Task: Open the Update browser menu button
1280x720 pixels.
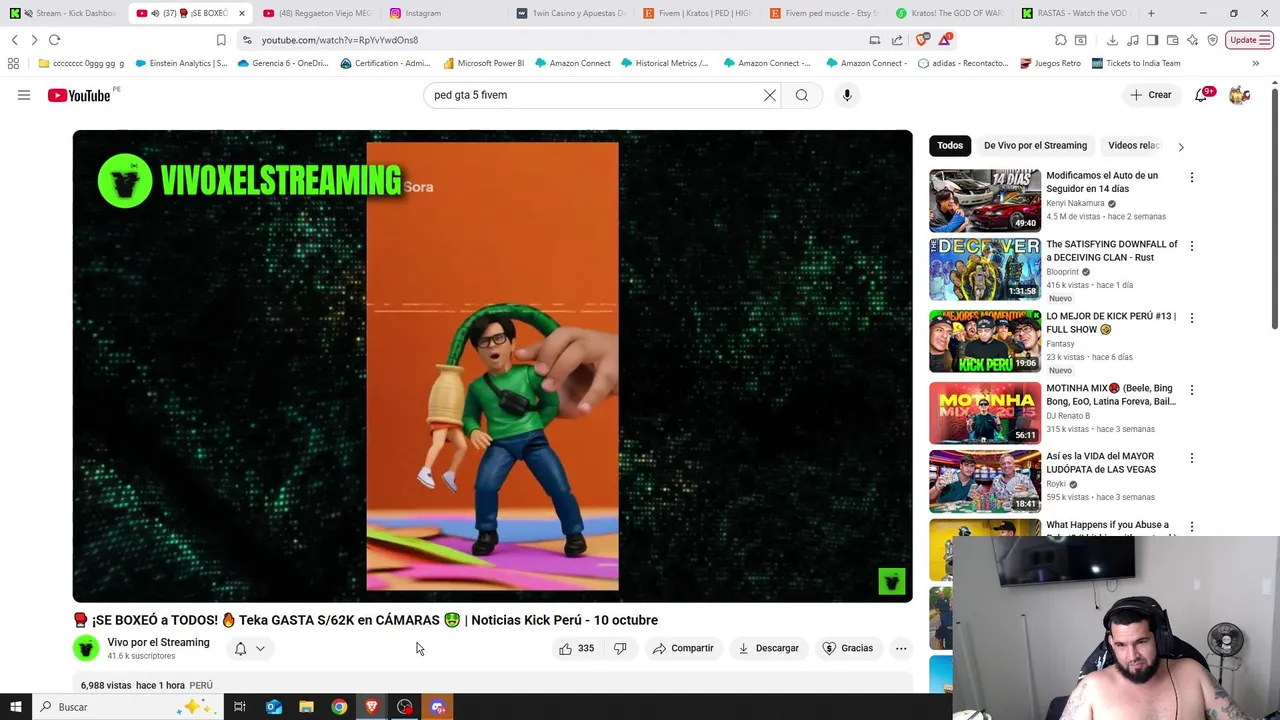Action: (x=1249, y=40)
